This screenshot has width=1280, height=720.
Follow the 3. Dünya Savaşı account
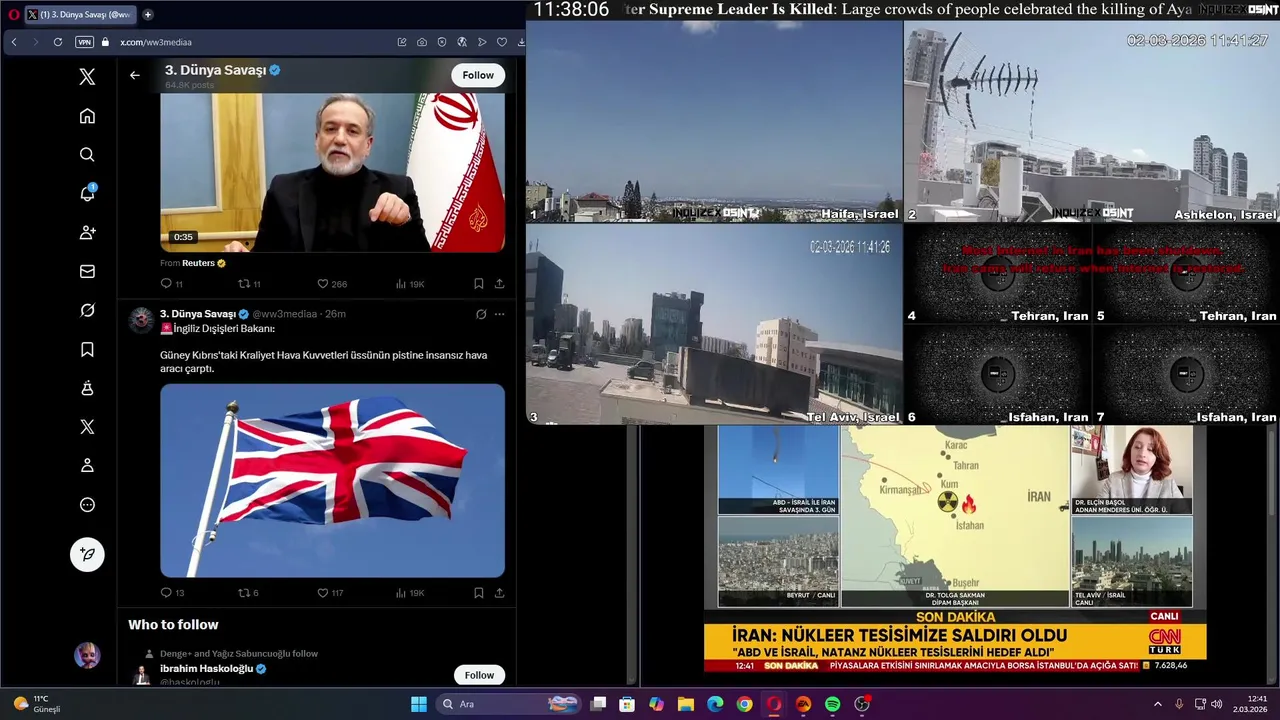pos(478,75)
